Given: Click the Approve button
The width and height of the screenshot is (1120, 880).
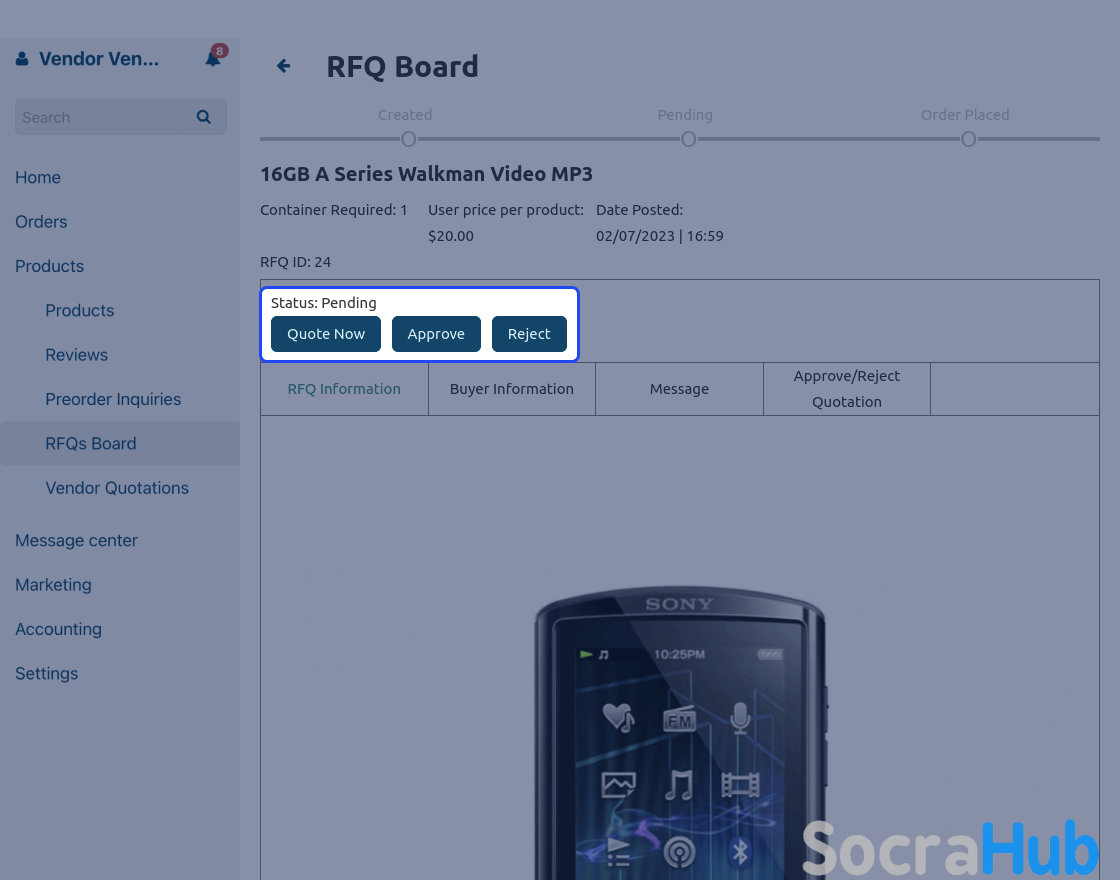Looking at the screenshot, I should (x=436, y=334).
